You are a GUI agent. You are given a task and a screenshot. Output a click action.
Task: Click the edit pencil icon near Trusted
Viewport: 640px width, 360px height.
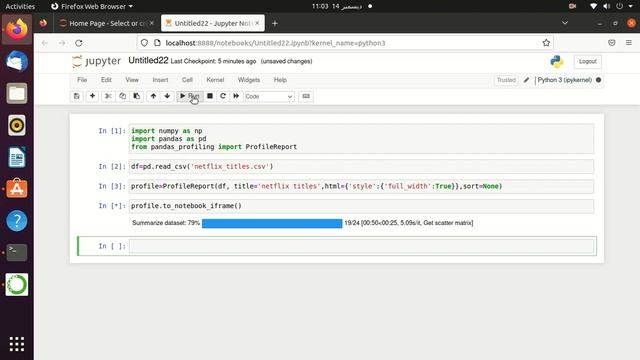(x=527, y=80)
